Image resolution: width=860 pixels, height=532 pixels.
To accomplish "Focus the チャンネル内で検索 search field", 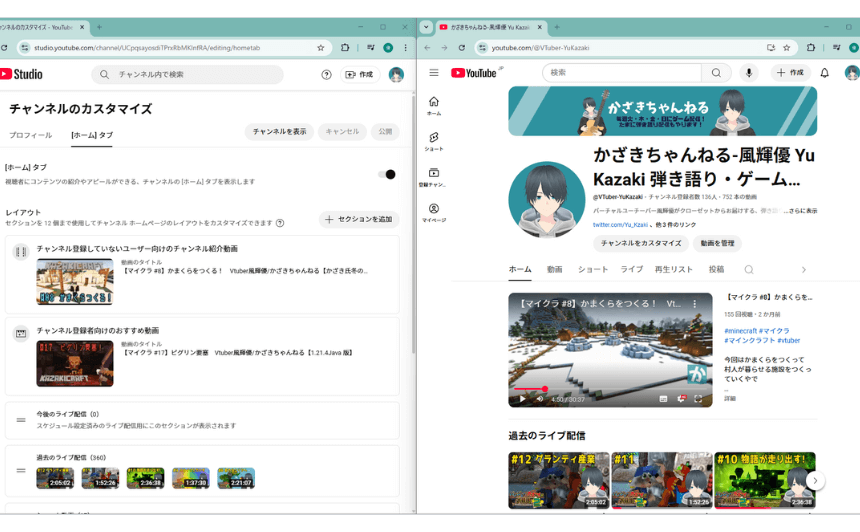I will 188,75.
